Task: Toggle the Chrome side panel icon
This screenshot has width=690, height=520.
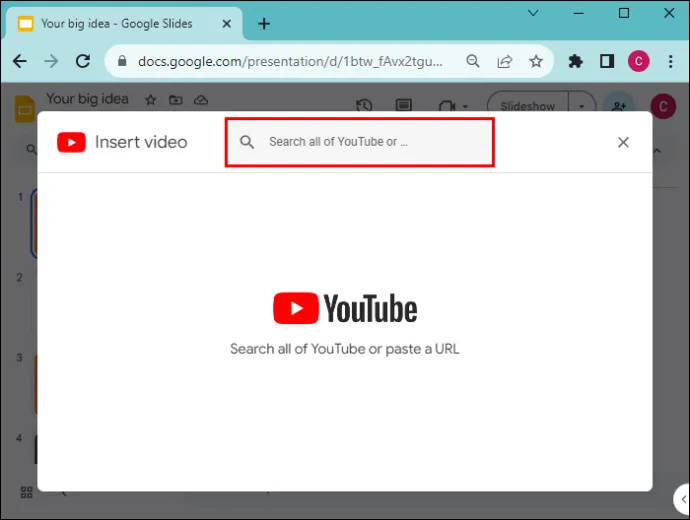Action: coord(607,61)
